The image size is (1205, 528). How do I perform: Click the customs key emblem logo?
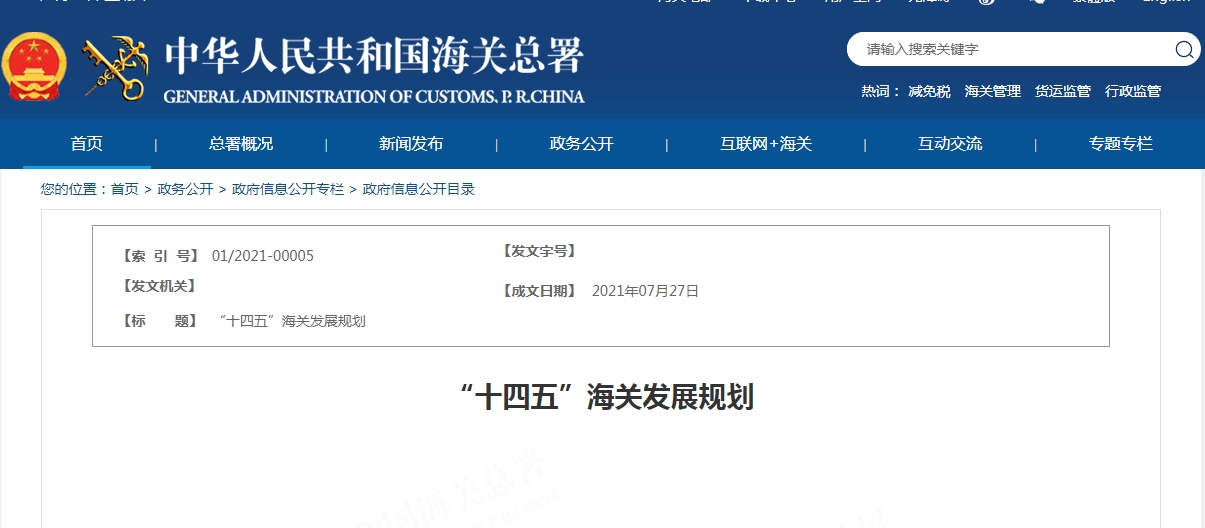[x=115, y=68]
